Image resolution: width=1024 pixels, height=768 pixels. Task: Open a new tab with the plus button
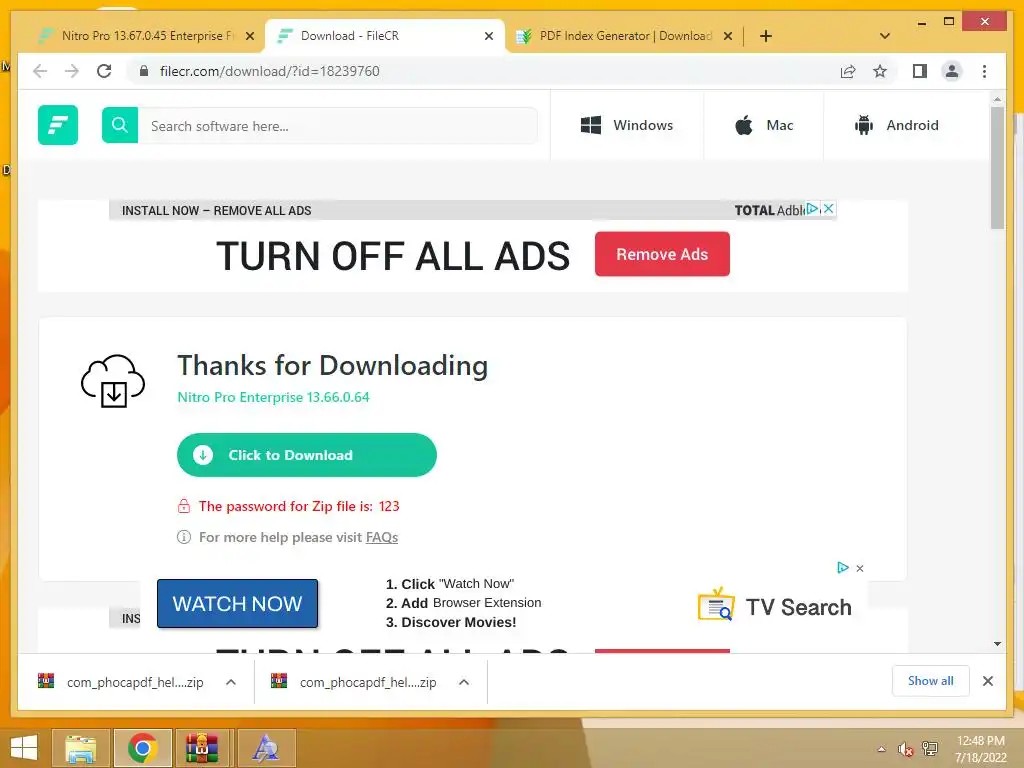[x=766, y=36]
